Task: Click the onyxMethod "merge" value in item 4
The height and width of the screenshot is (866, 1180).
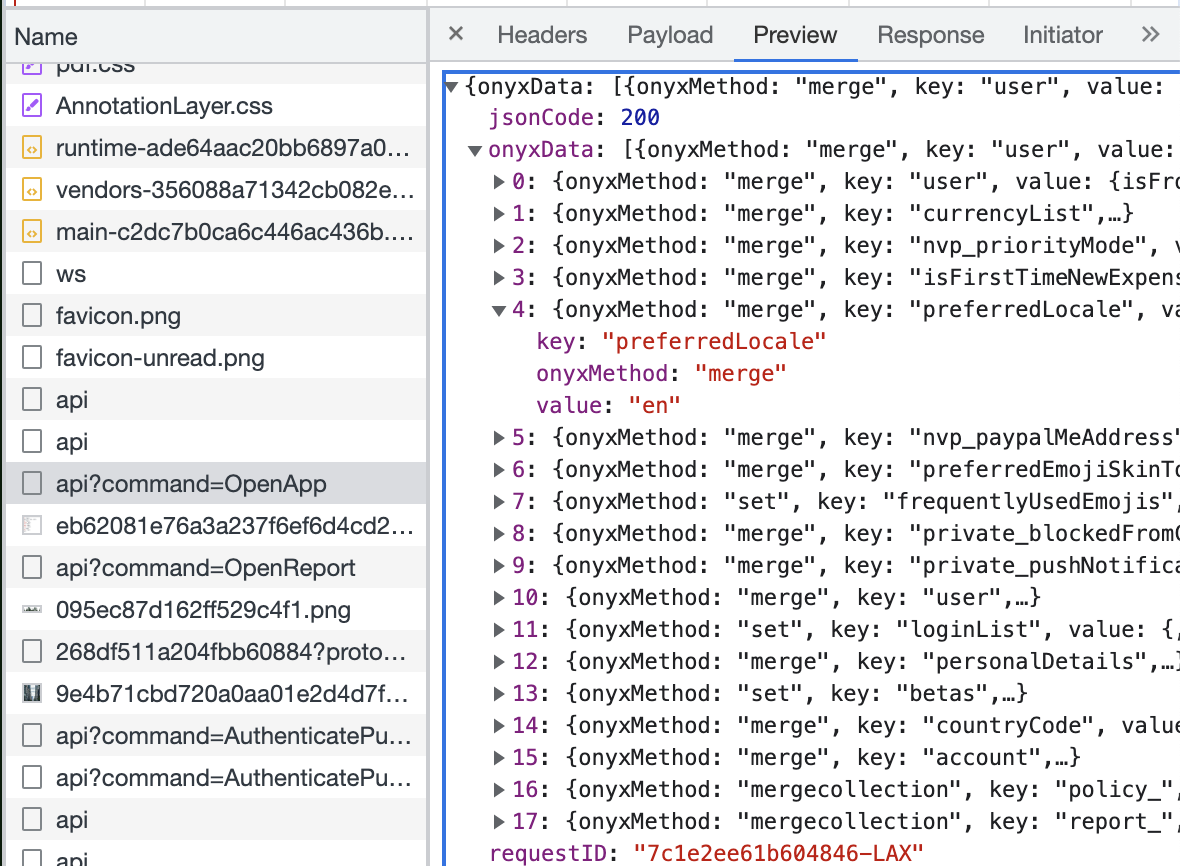Action: [741, 373]
